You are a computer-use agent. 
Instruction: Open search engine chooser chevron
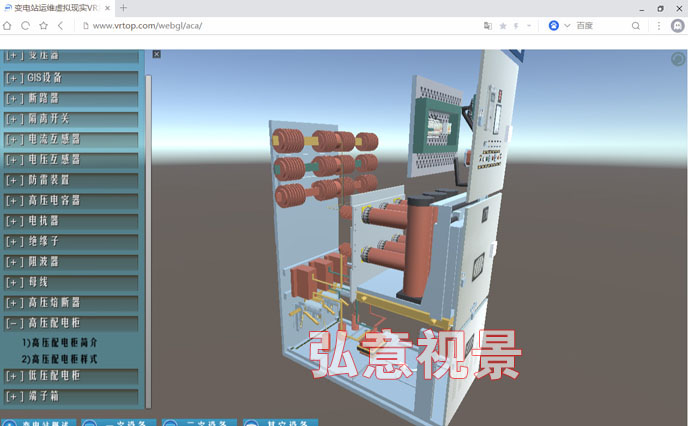tap(567, 26)
